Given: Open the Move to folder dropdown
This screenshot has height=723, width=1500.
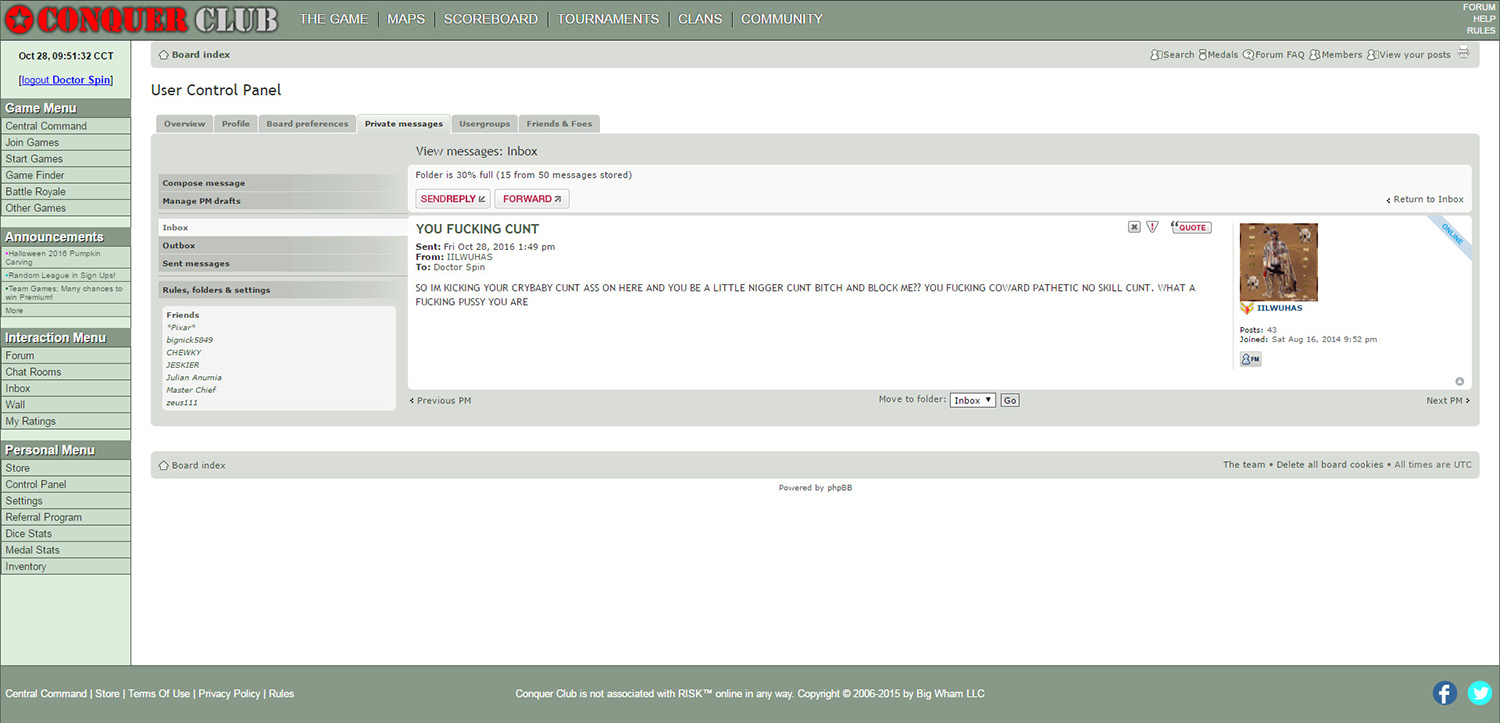Looking at the screenshot, I should [x=972, y=400].
